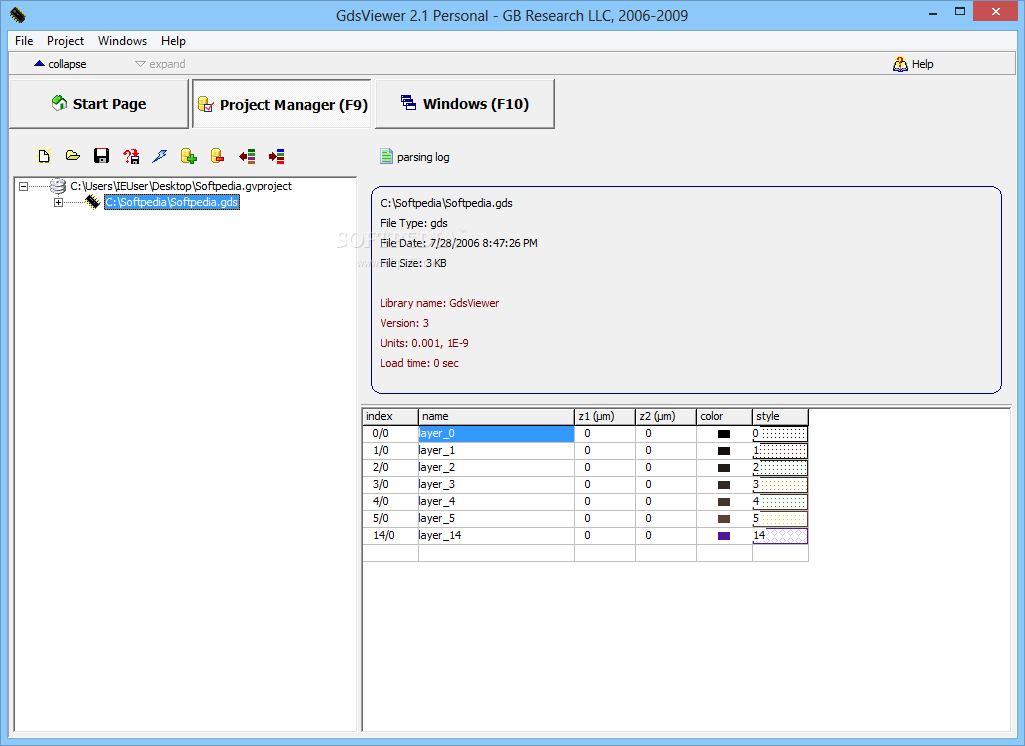Screen dimensions: 1025x746
Task: Click the style column header
Action: click(781, 416)
